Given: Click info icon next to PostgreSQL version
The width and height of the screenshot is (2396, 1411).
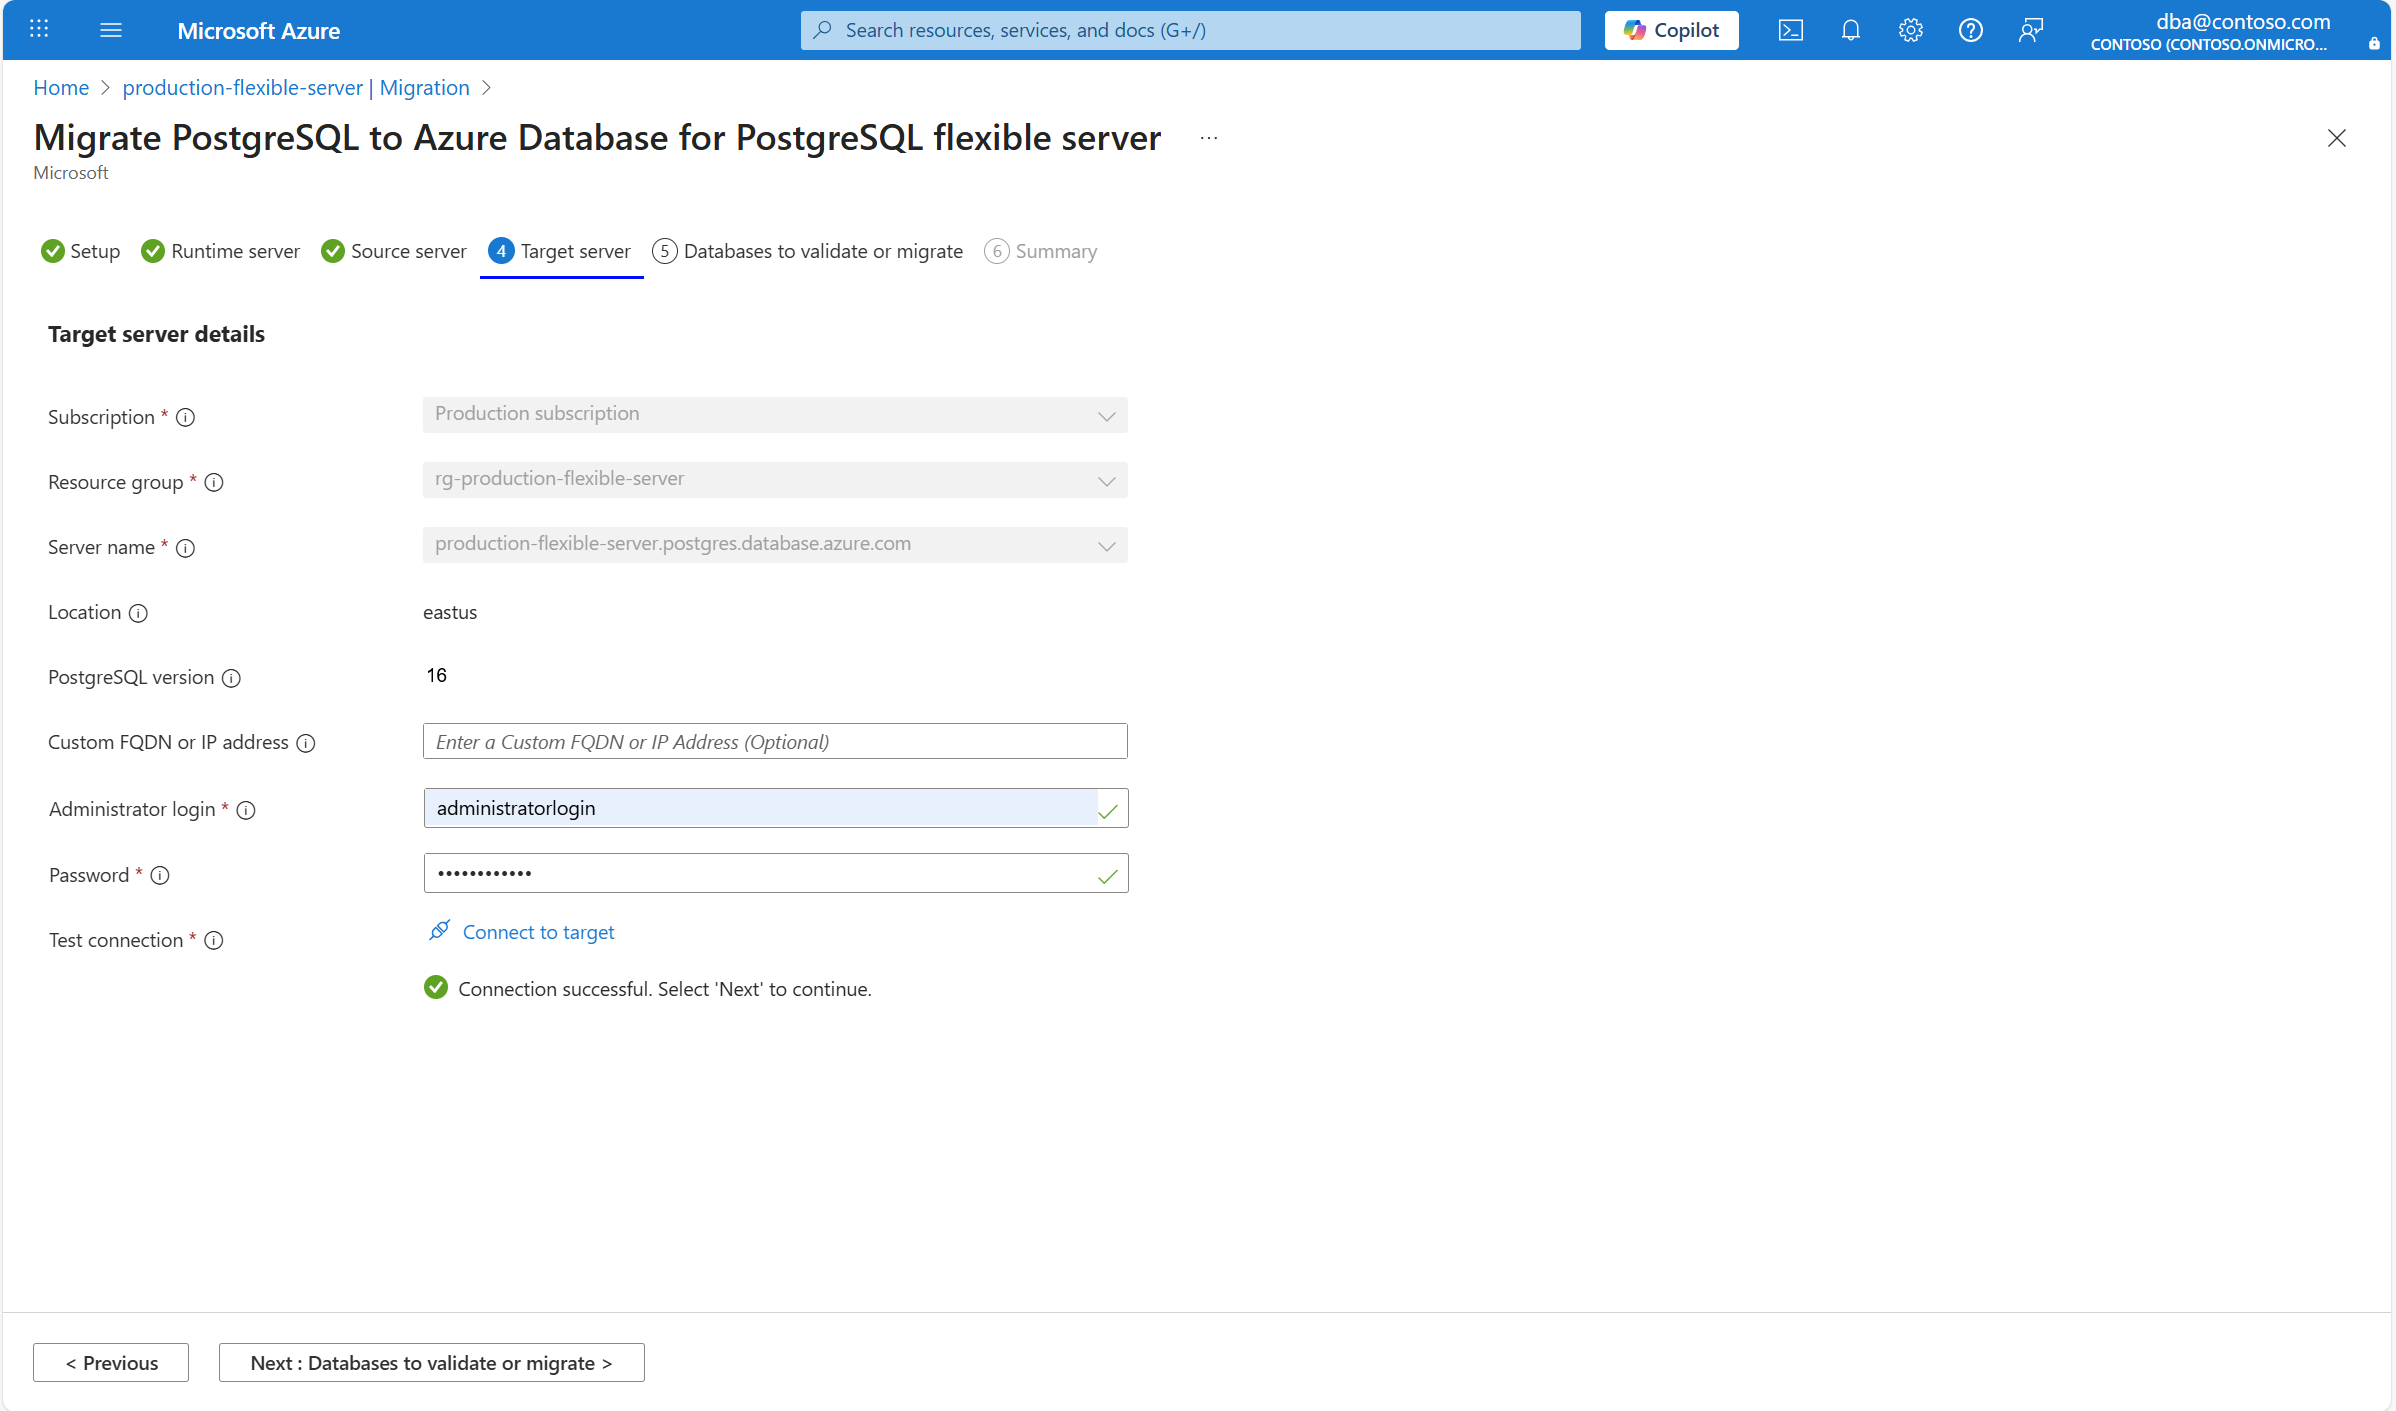Looking at the screenshot, I should pyautogui.click(x=231, y=678).
